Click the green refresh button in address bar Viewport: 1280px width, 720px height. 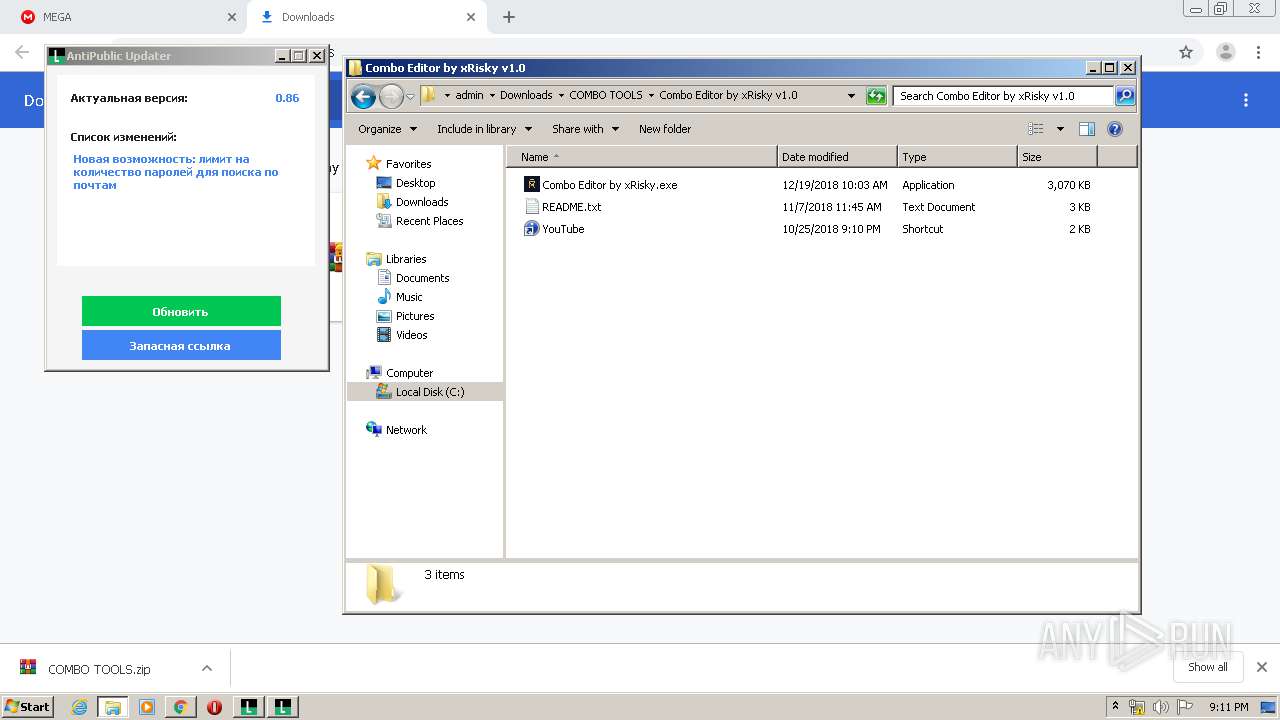coord(876,96)
